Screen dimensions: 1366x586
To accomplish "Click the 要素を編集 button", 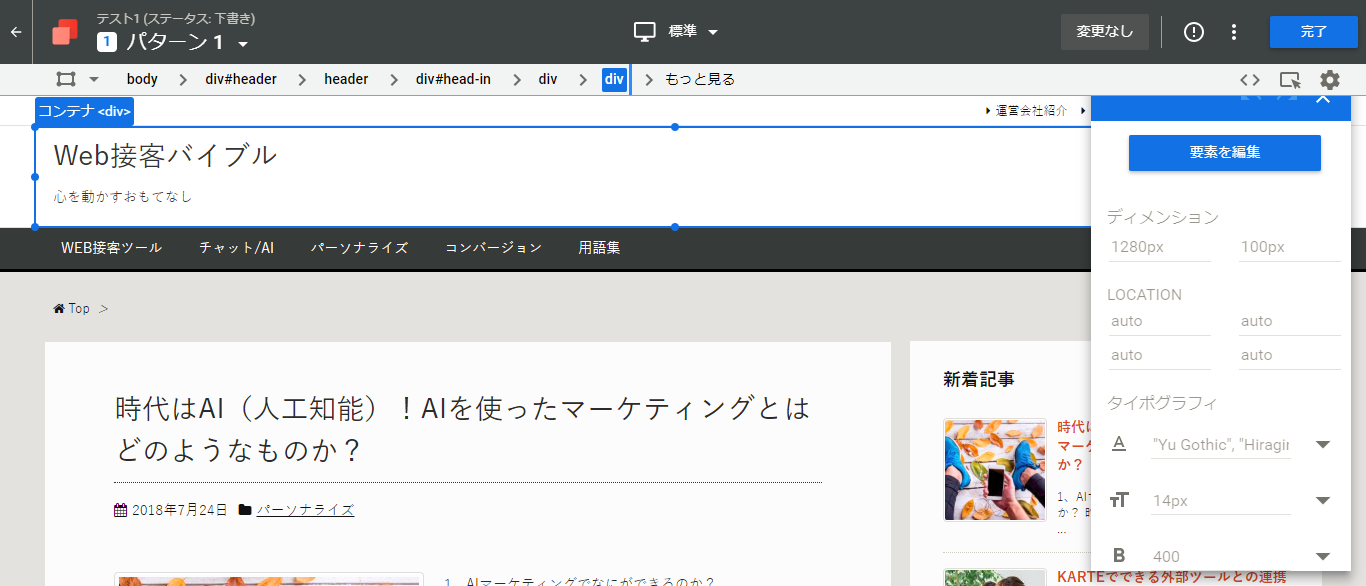I will tap(1225, 153).
